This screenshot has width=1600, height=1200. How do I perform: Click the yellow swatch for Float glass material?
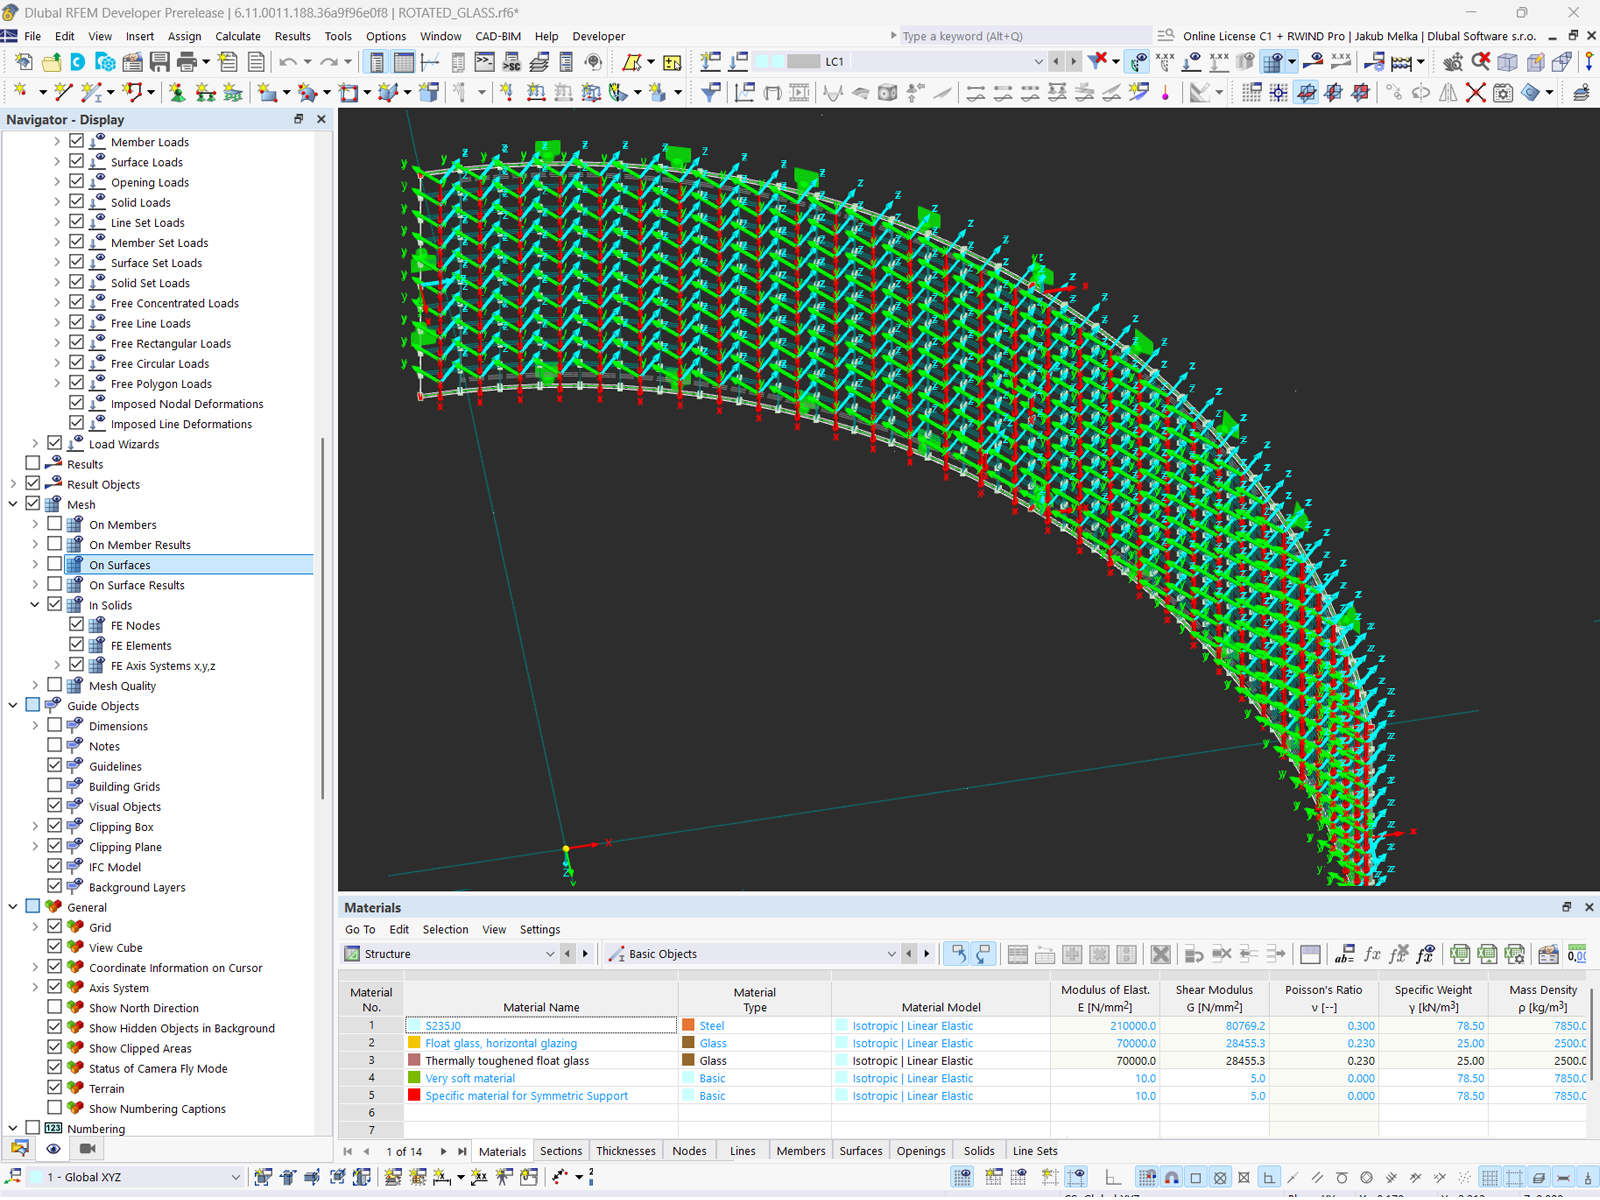[x=414, y=1043]
